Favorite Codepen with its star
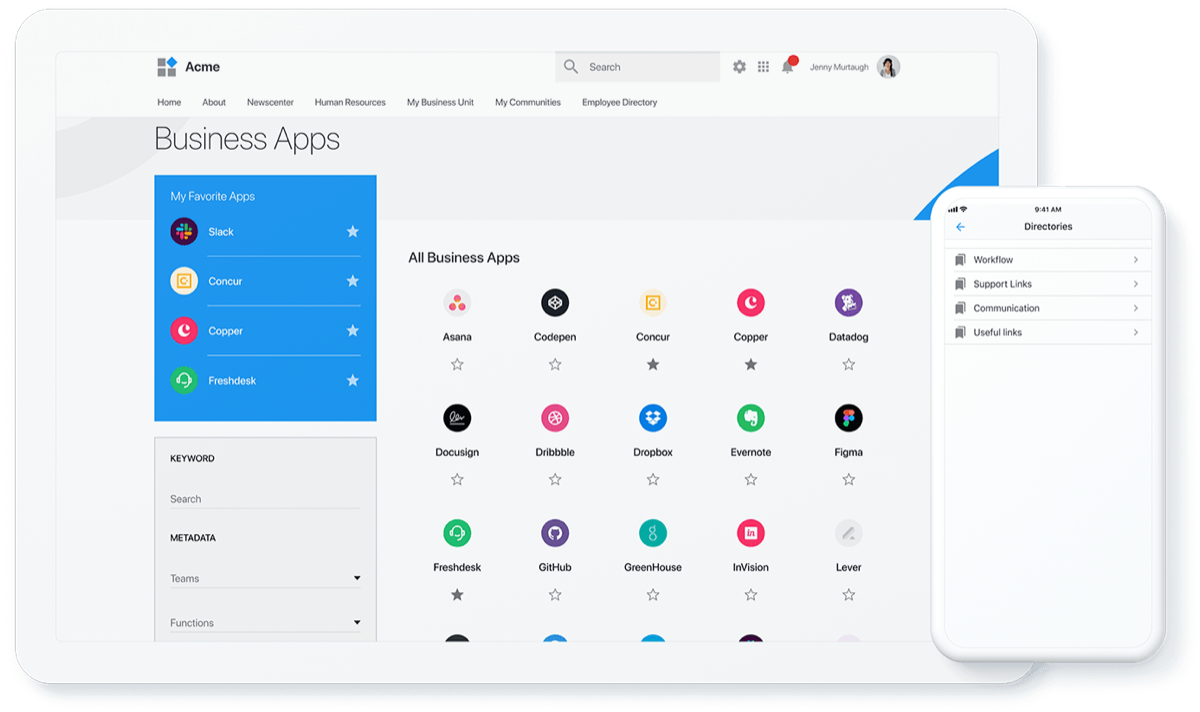1200x712 pixels. (x=555, y=364)
